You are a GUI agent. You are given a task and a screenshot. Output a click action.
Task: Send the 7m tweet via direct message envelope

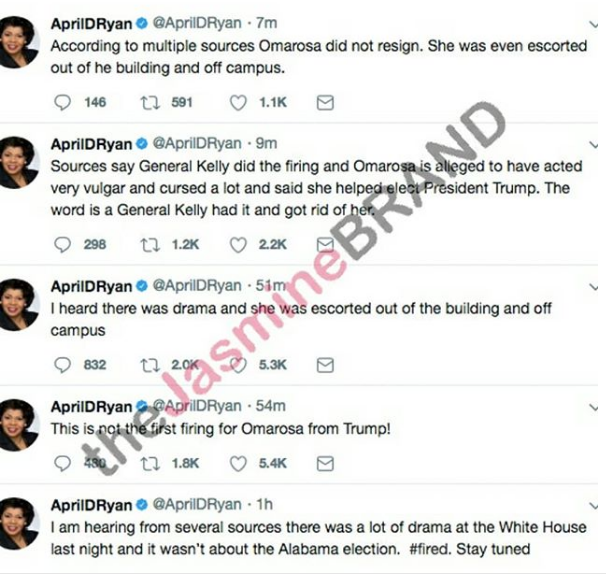pos(325,102)
